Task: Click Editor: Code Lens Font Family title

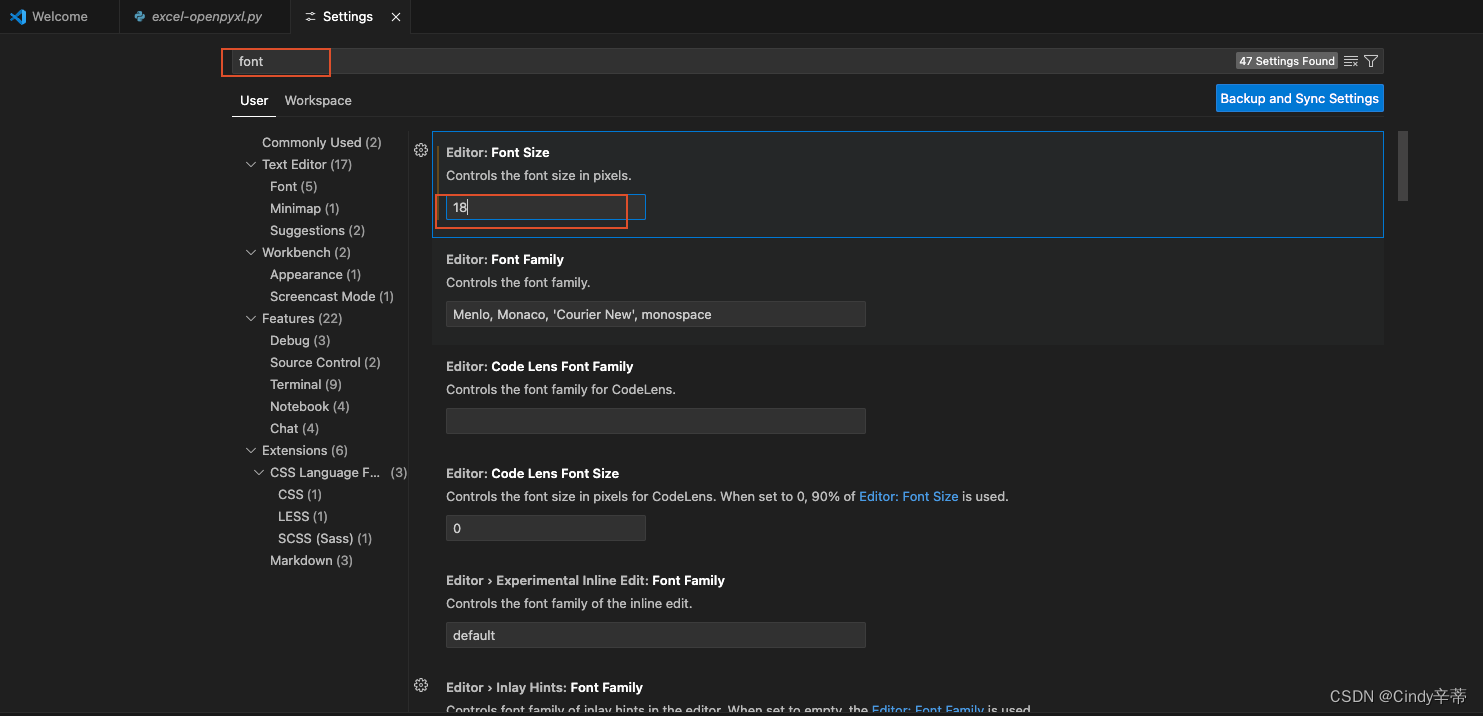Action: pyautogui.click(x=540, y=366)
